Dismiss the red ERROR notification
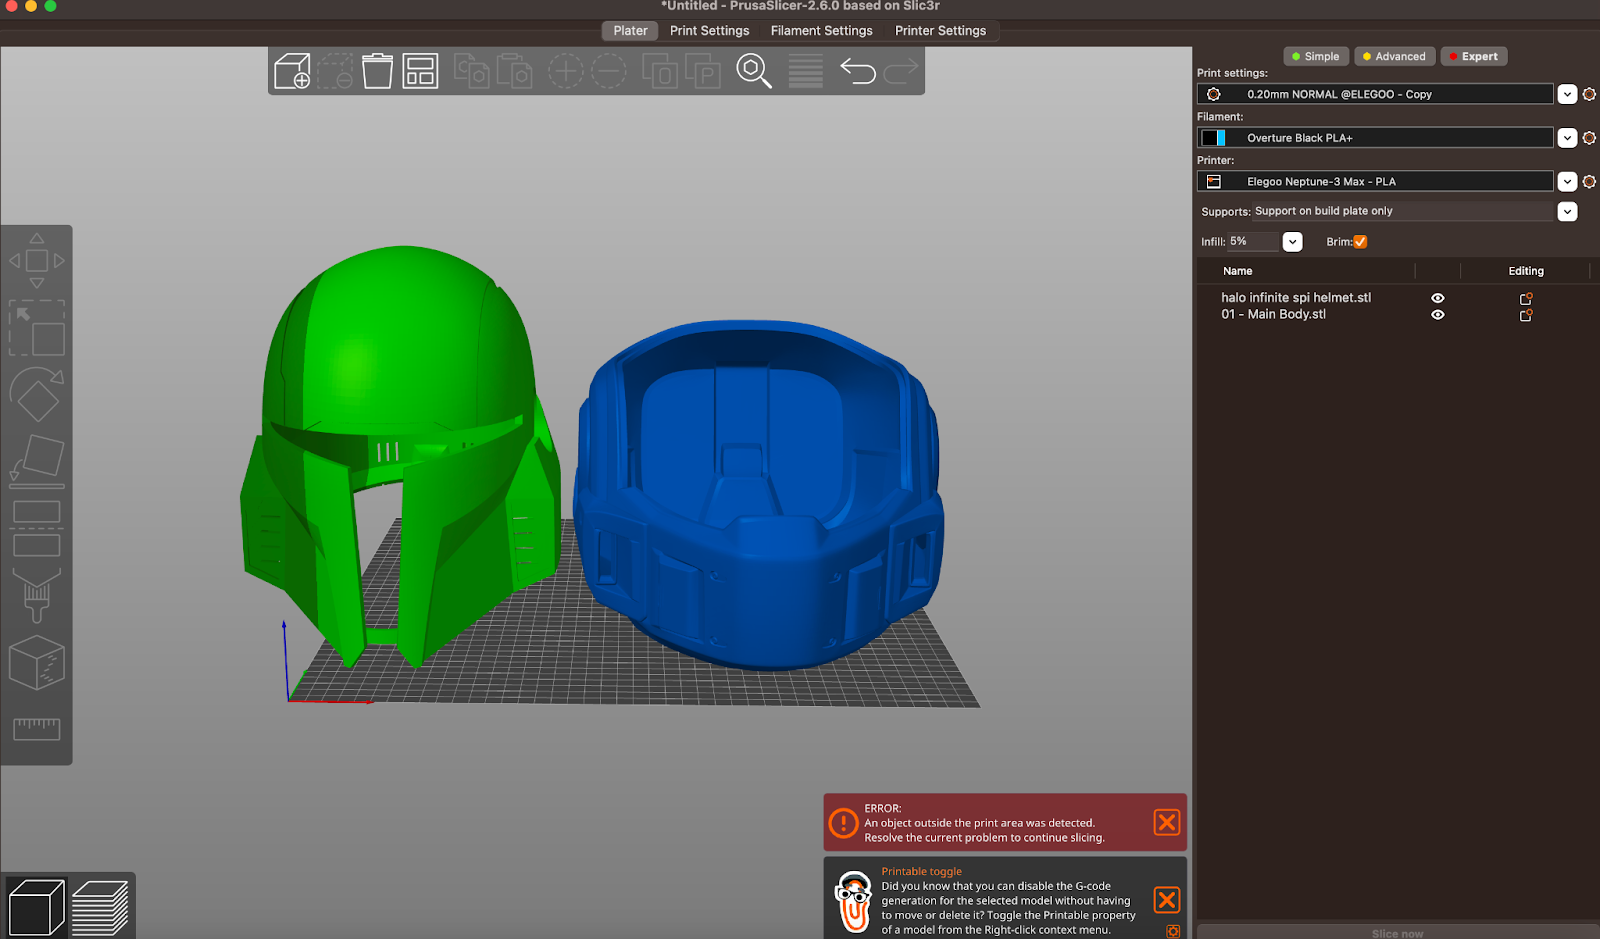The image size is (1600, 939). [1166, 822]
